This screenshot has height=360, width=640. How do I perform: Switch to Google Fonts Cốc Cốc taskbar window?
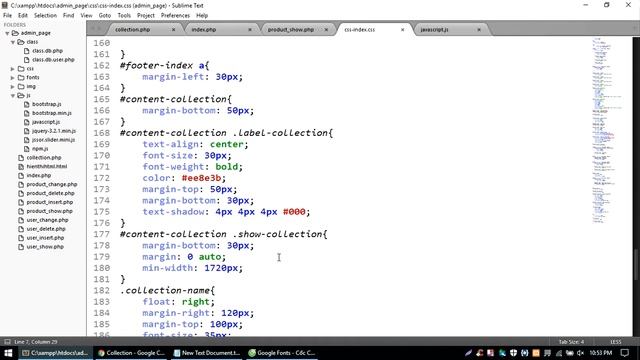pos(282,353)
